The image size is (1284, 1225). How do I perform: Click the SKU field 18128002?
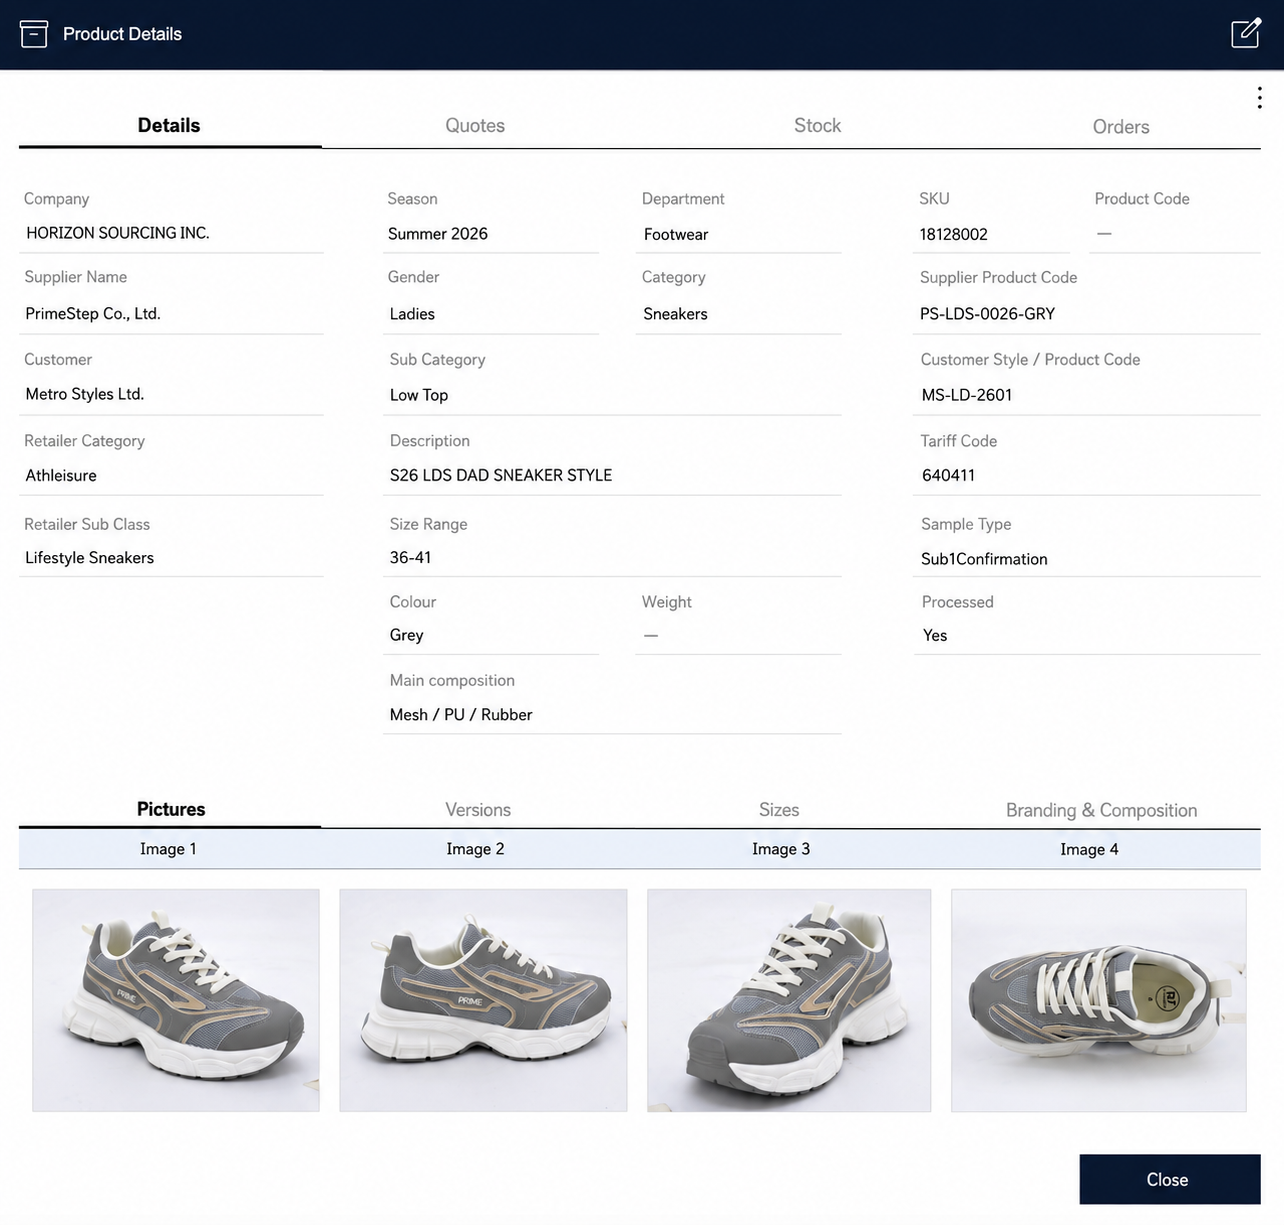point(991,234)
